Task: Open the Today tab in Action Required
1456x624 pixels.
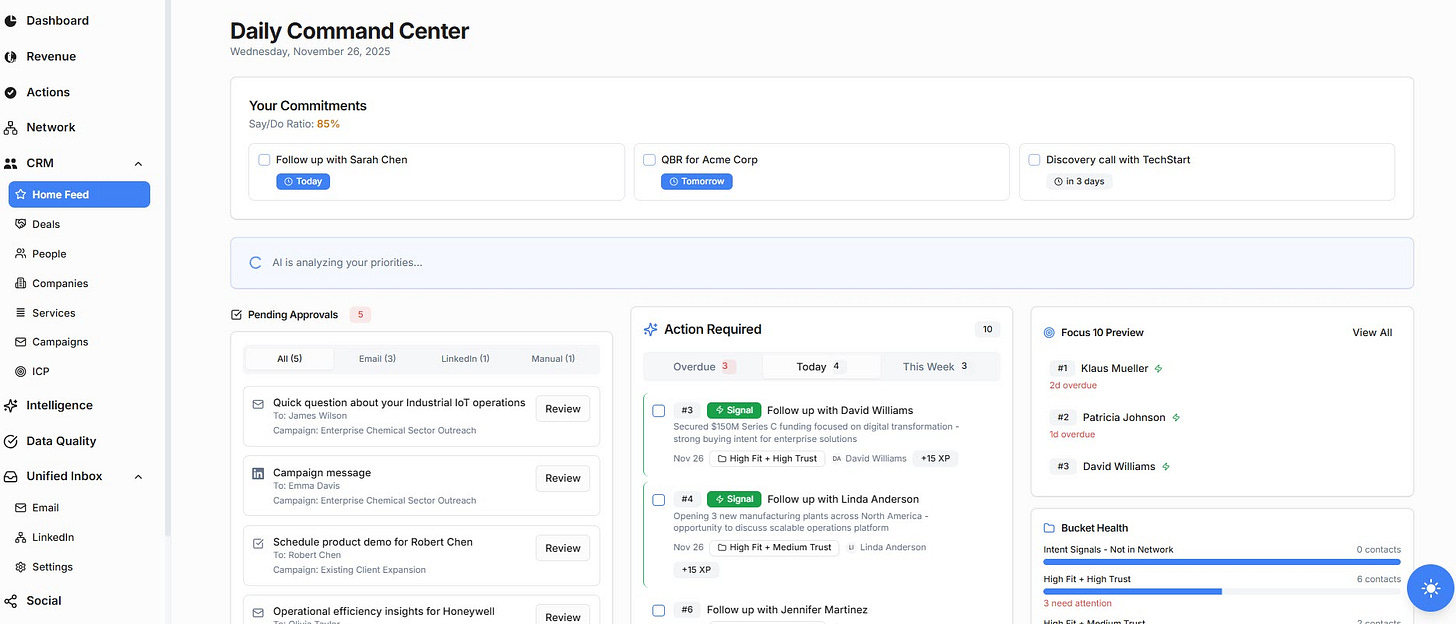Action: (820, 366)
